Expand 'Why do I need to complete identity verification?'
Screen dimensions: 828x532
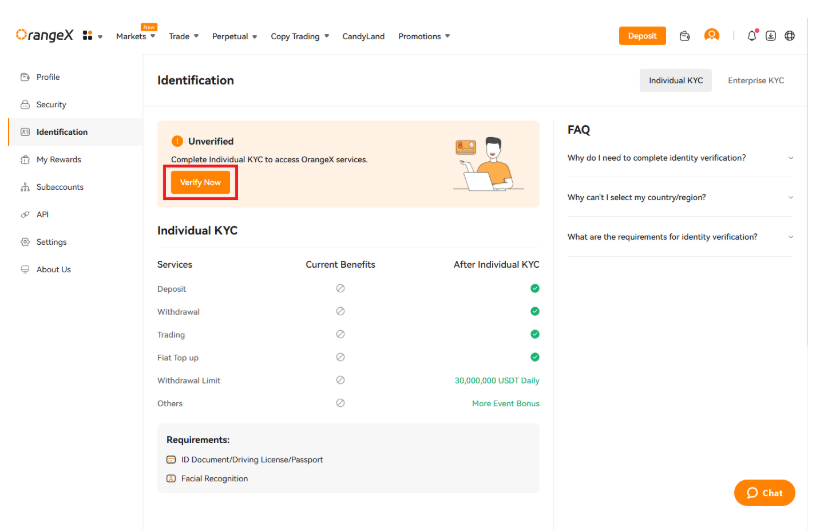pyautogui.click(x=679, y=158)
